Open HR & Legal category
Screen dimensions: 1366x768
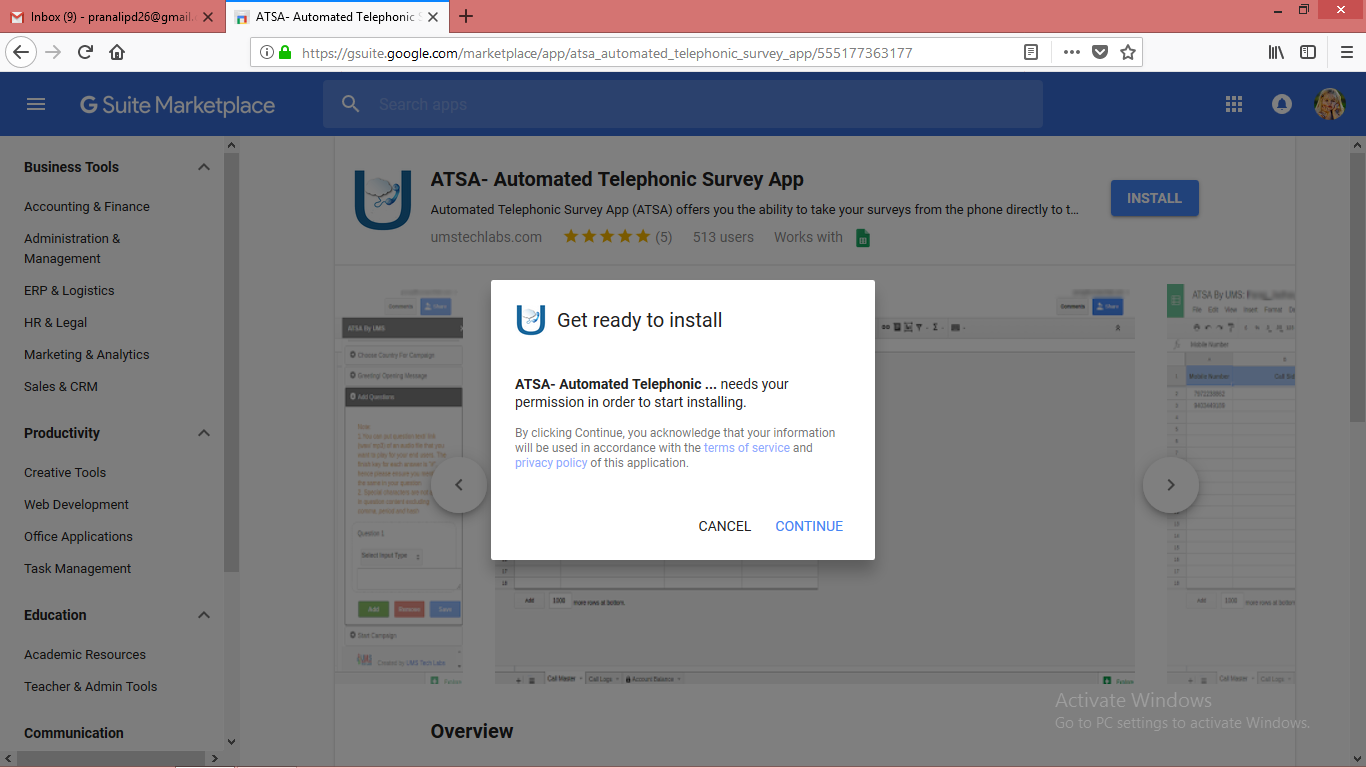pos(56,323)
